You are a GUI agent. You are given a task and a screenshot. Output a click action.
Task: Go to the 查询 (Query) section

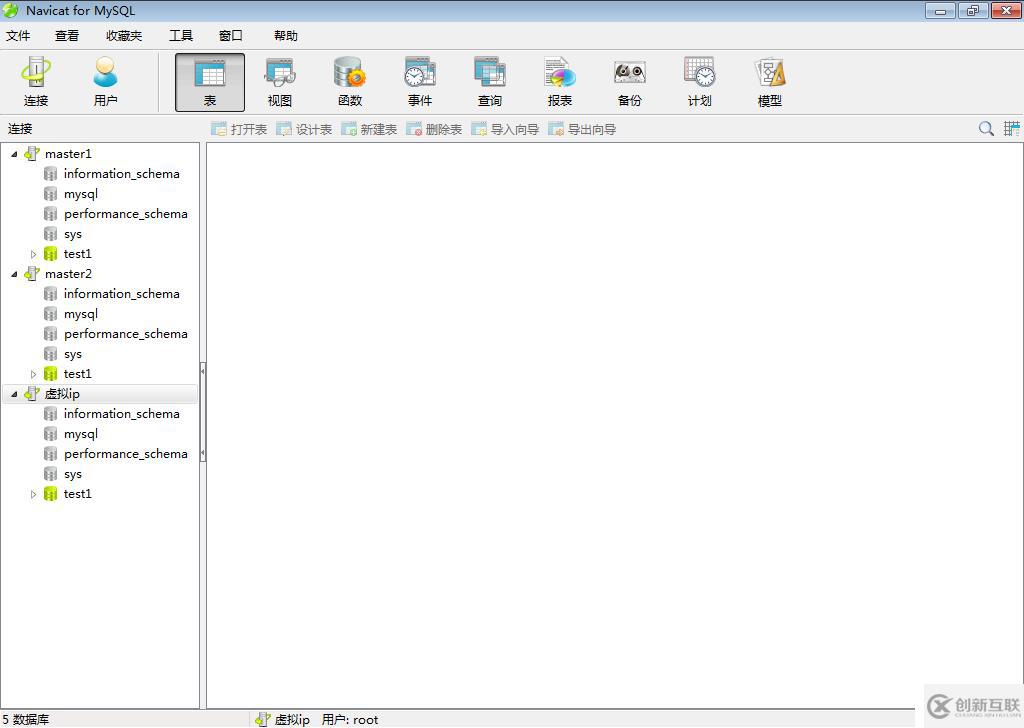[490, 82]
